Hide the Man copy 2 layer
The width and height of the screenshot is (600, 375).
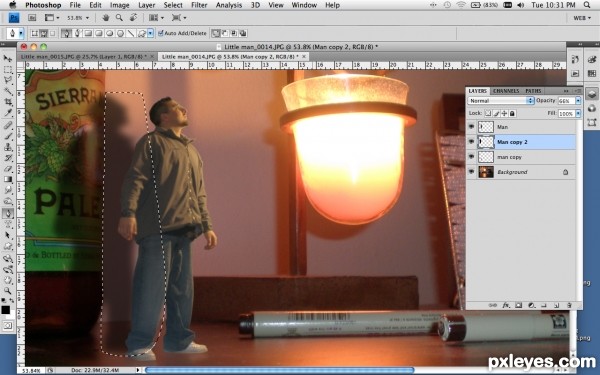[471, 142]
